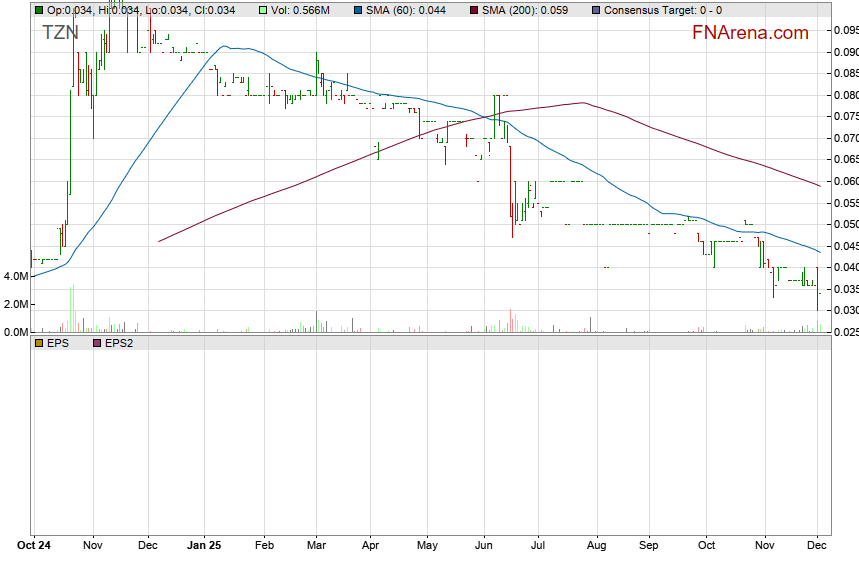Click the Oct 24 date axis label
This screenshot has height=566, width=859.
point(32,547)
